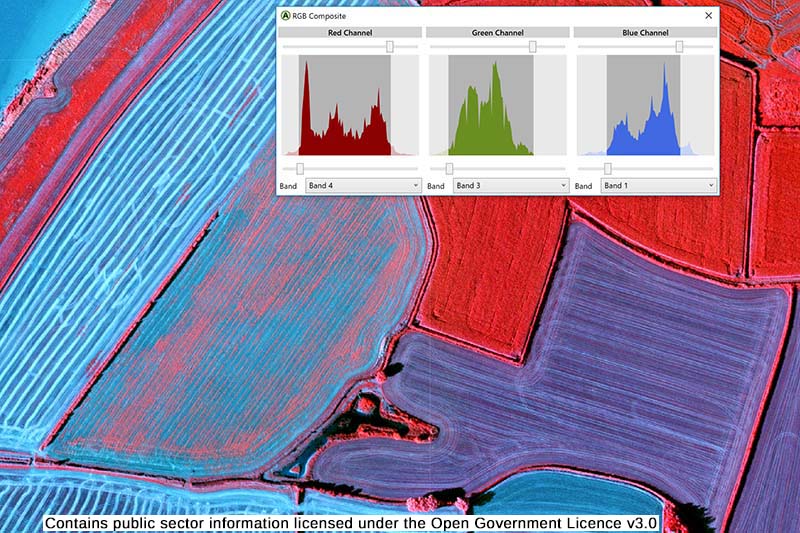The image size is (800, 533).
Task: Click the blue histogram graph
Action: pyautogui.click(x=645, y=105)
